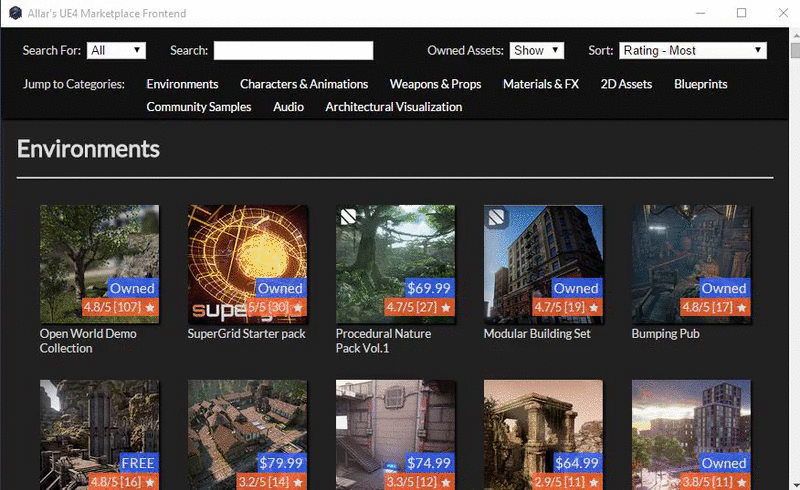Open the Owned Assets Show dropdown
This screenshot has width=800, height=490.
537,51
